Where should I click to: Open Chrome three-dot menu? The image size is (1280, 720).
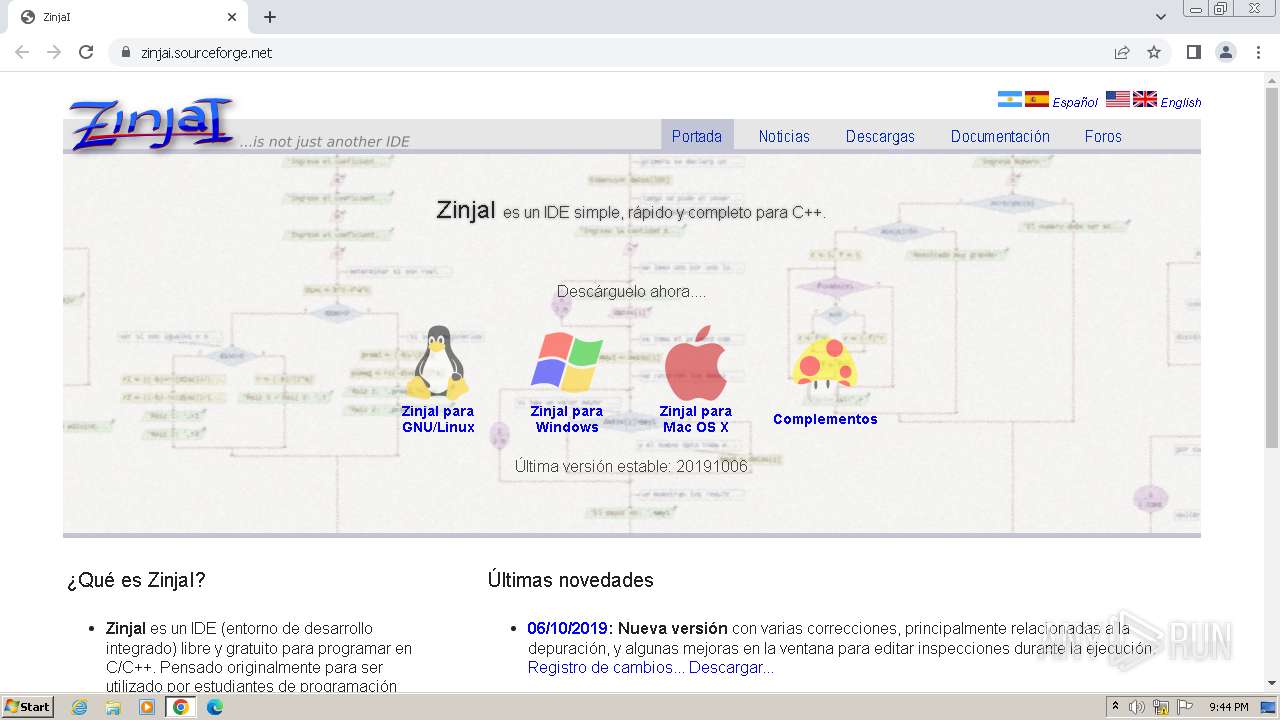(1258, 52)
